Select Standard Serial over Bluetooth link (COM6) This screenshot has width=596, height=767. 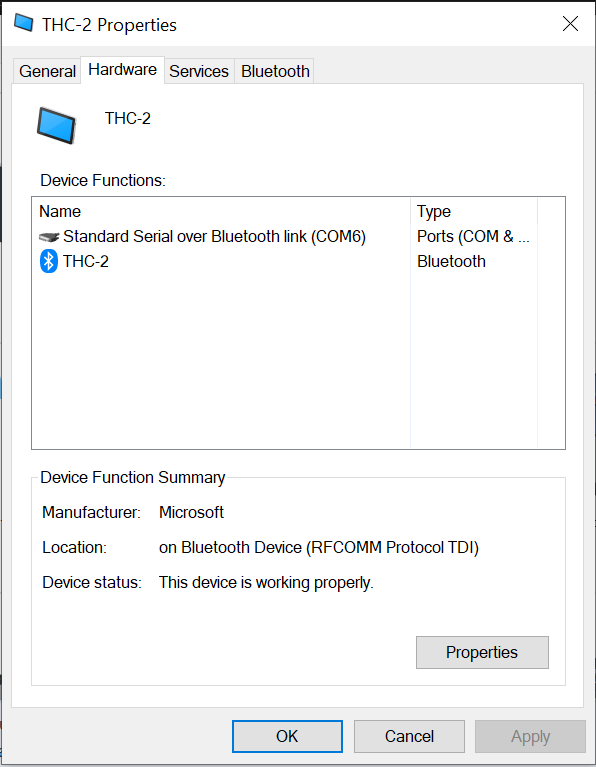tap(214, 237)
